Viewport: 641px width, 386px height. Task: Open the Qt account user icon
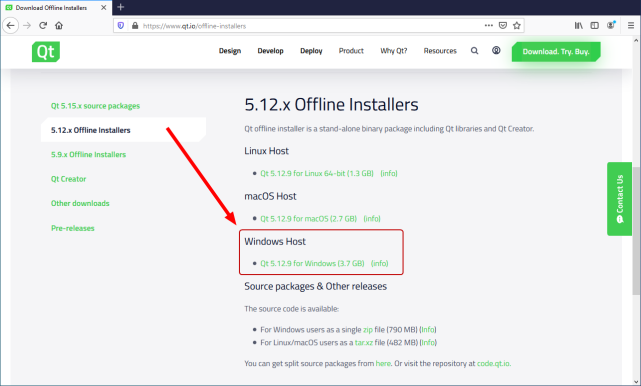point(496,50)
